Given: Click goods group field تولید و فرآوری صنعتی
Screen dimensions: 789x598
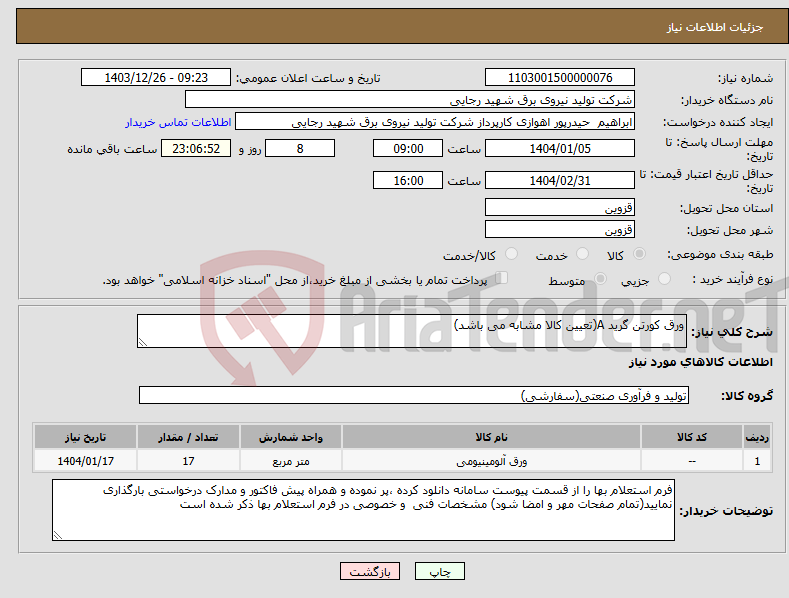Looking at the screenshot, I should (414, 395).
